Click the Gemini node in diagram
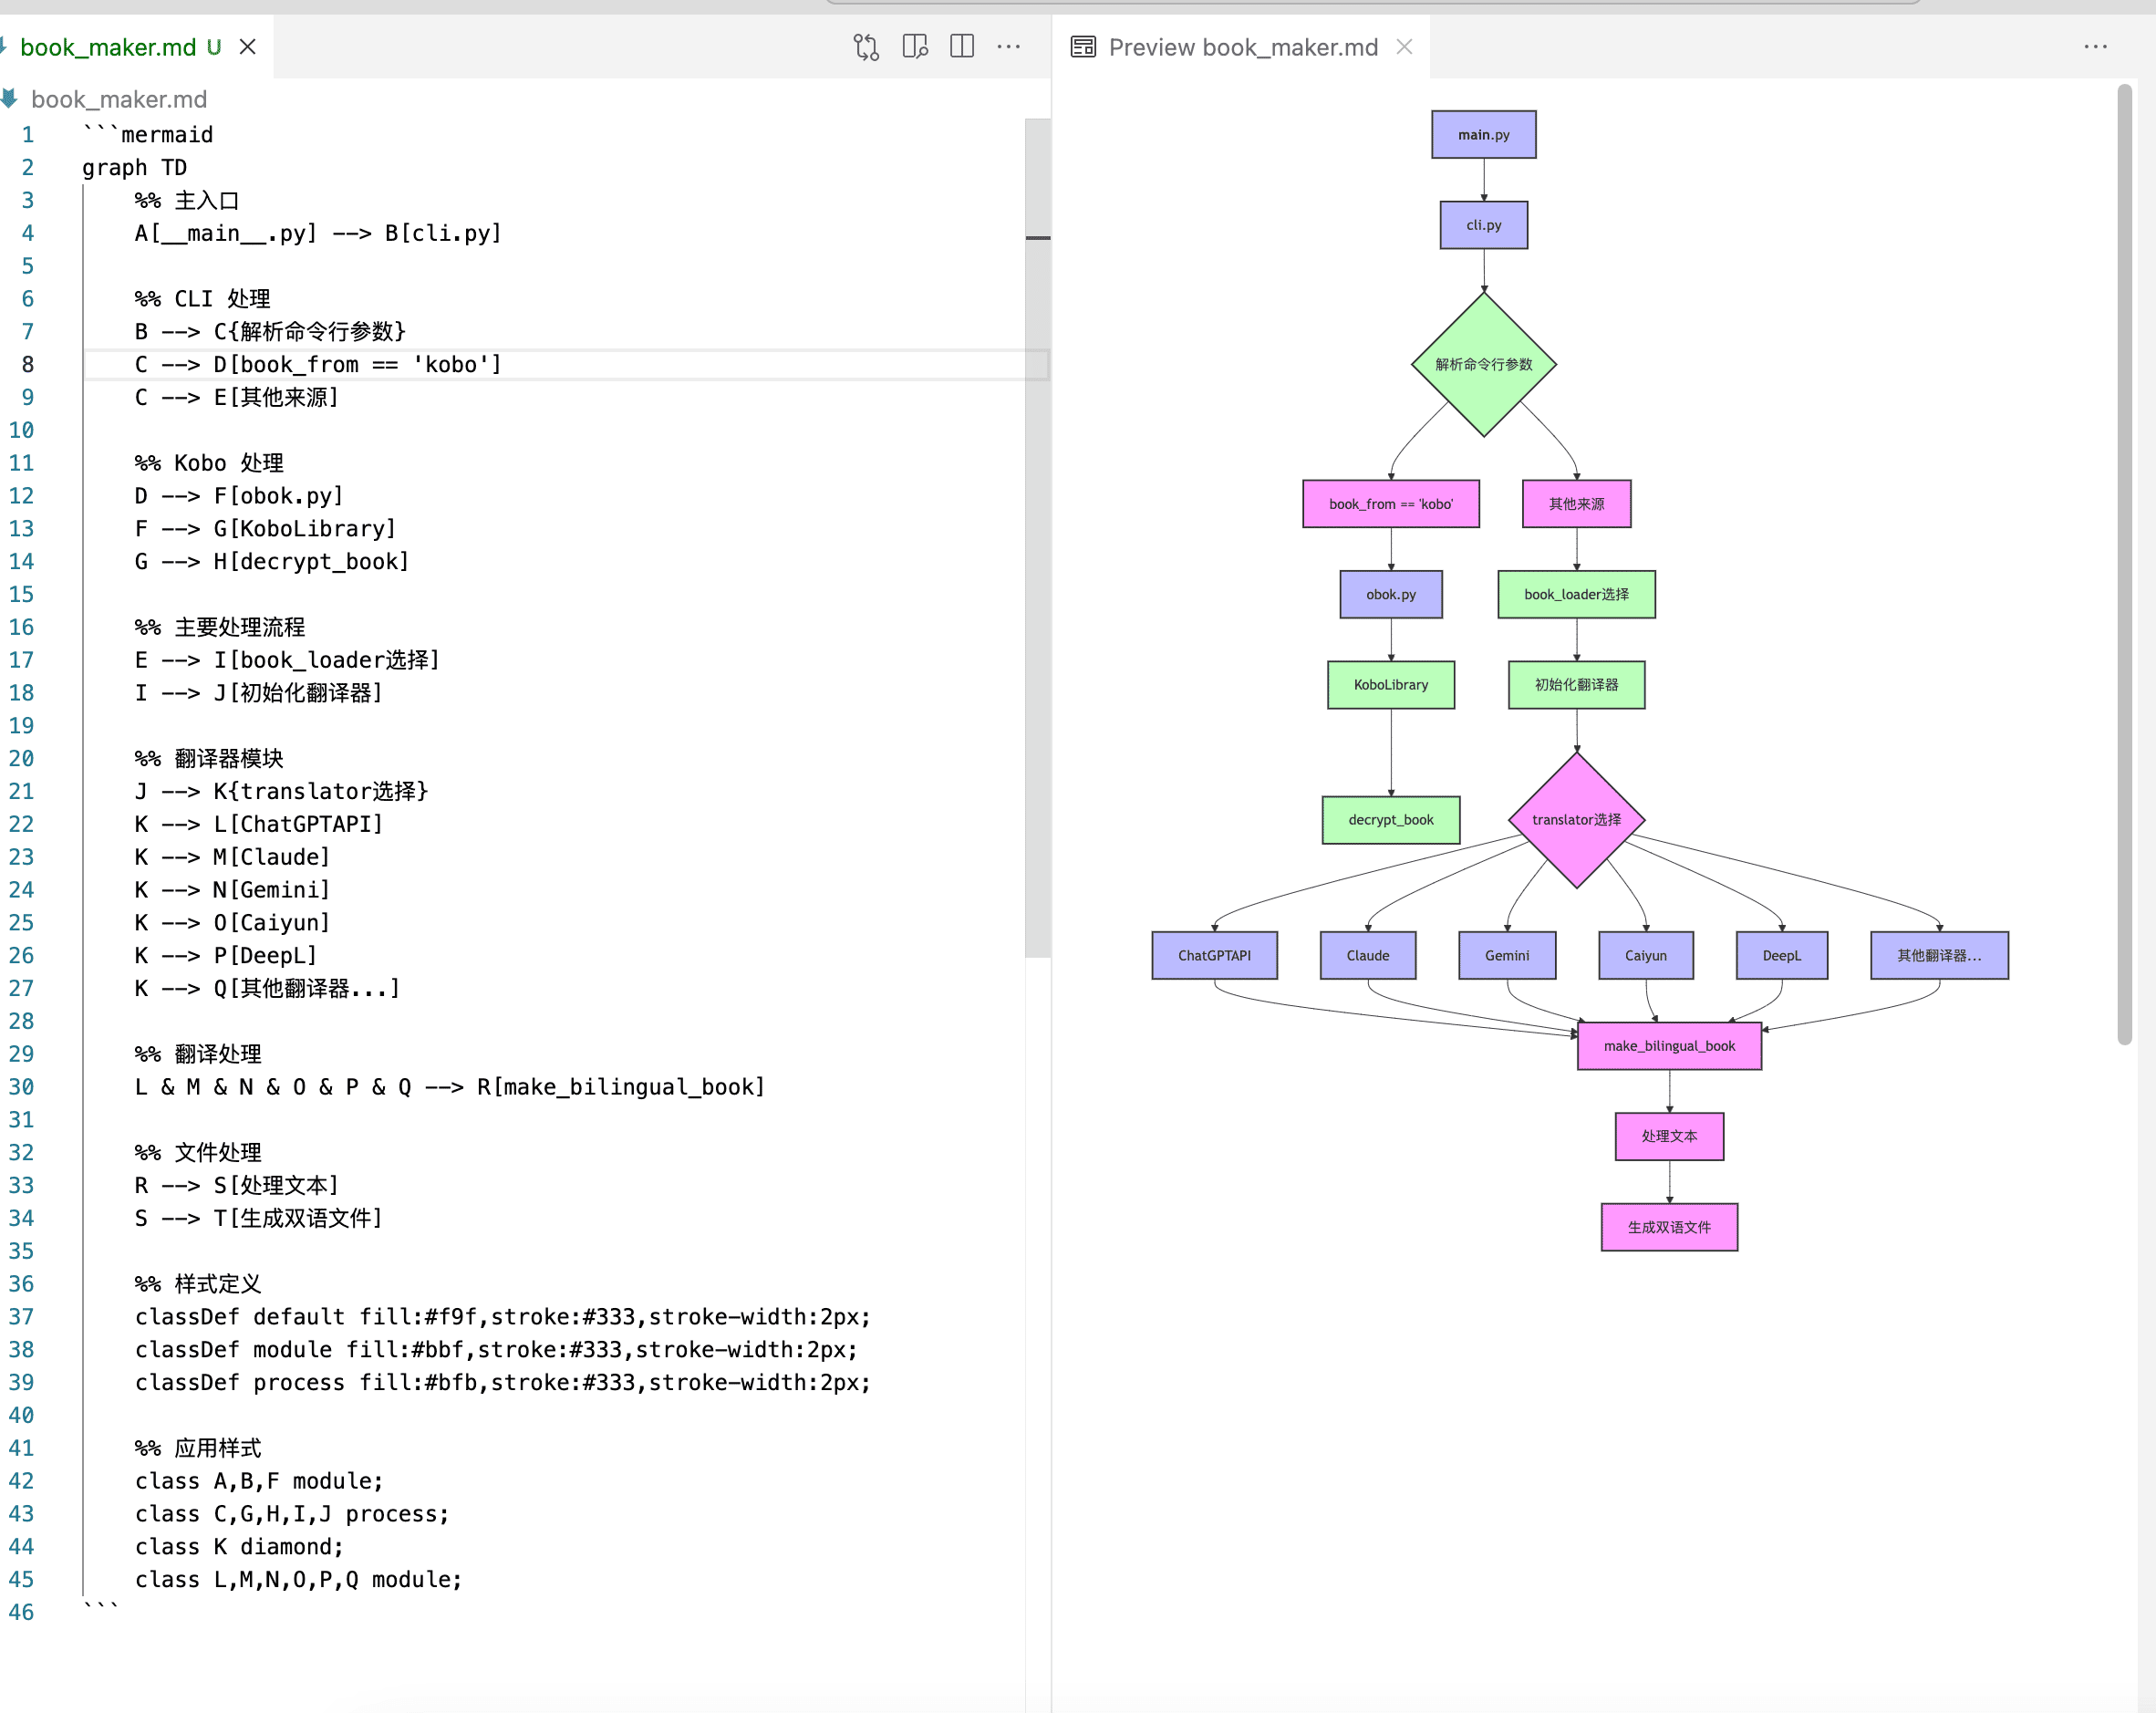The height and width of the screenshot is (1713, 2156). point(1506,955)
